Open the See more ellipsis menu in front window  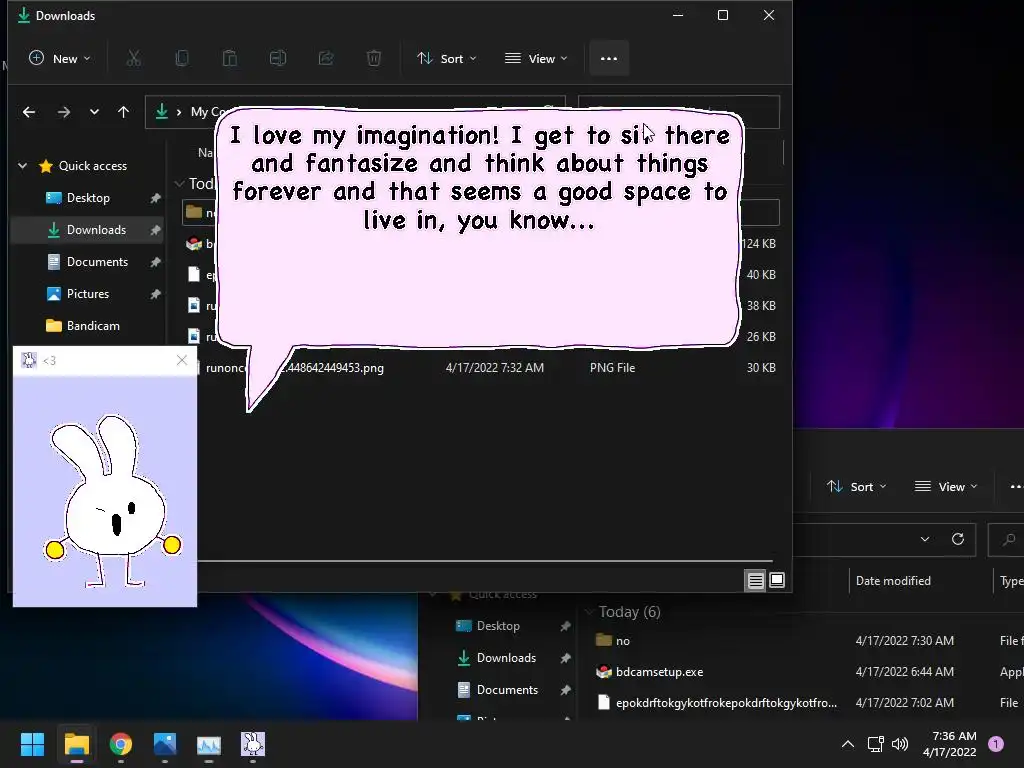click(609, 59)
